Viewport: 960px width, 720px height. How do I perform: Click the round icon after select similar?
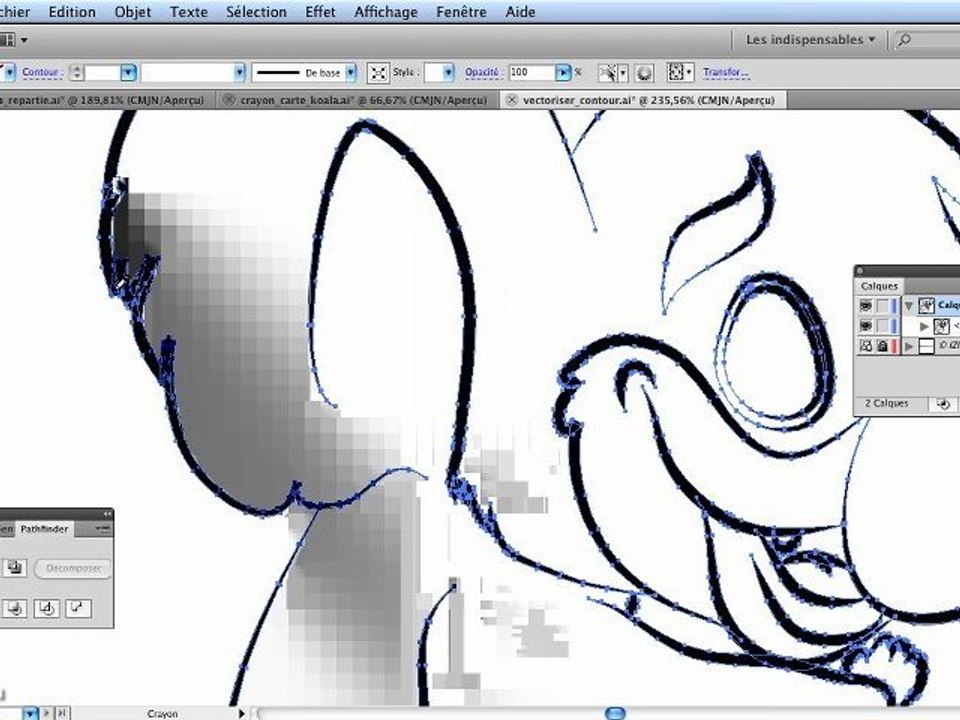643,73
